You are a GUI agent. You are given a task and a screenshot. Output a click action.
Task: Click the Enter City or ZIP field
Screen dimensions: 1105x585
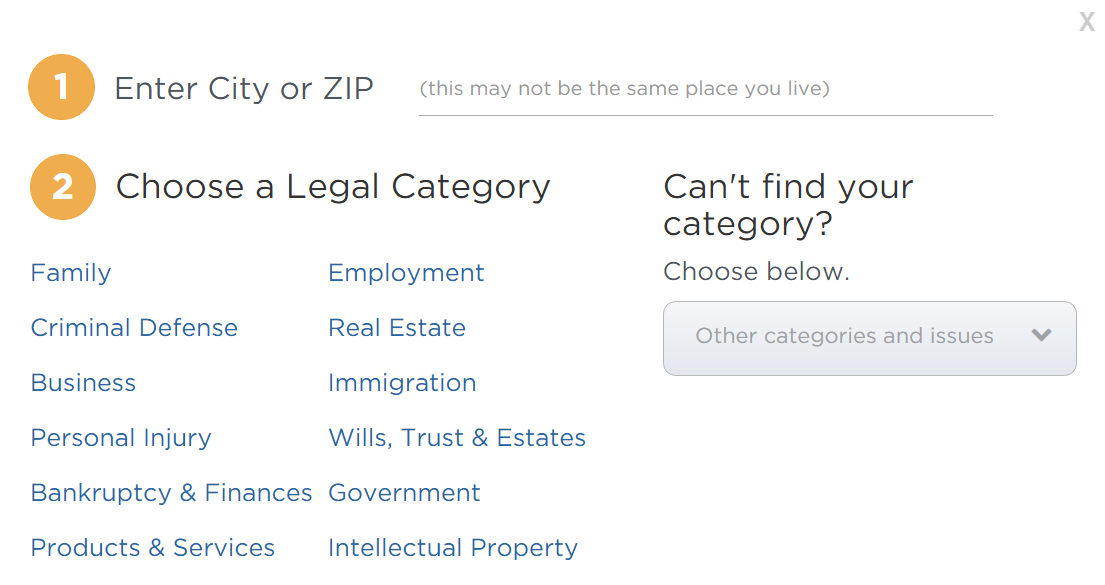[705, 90]
